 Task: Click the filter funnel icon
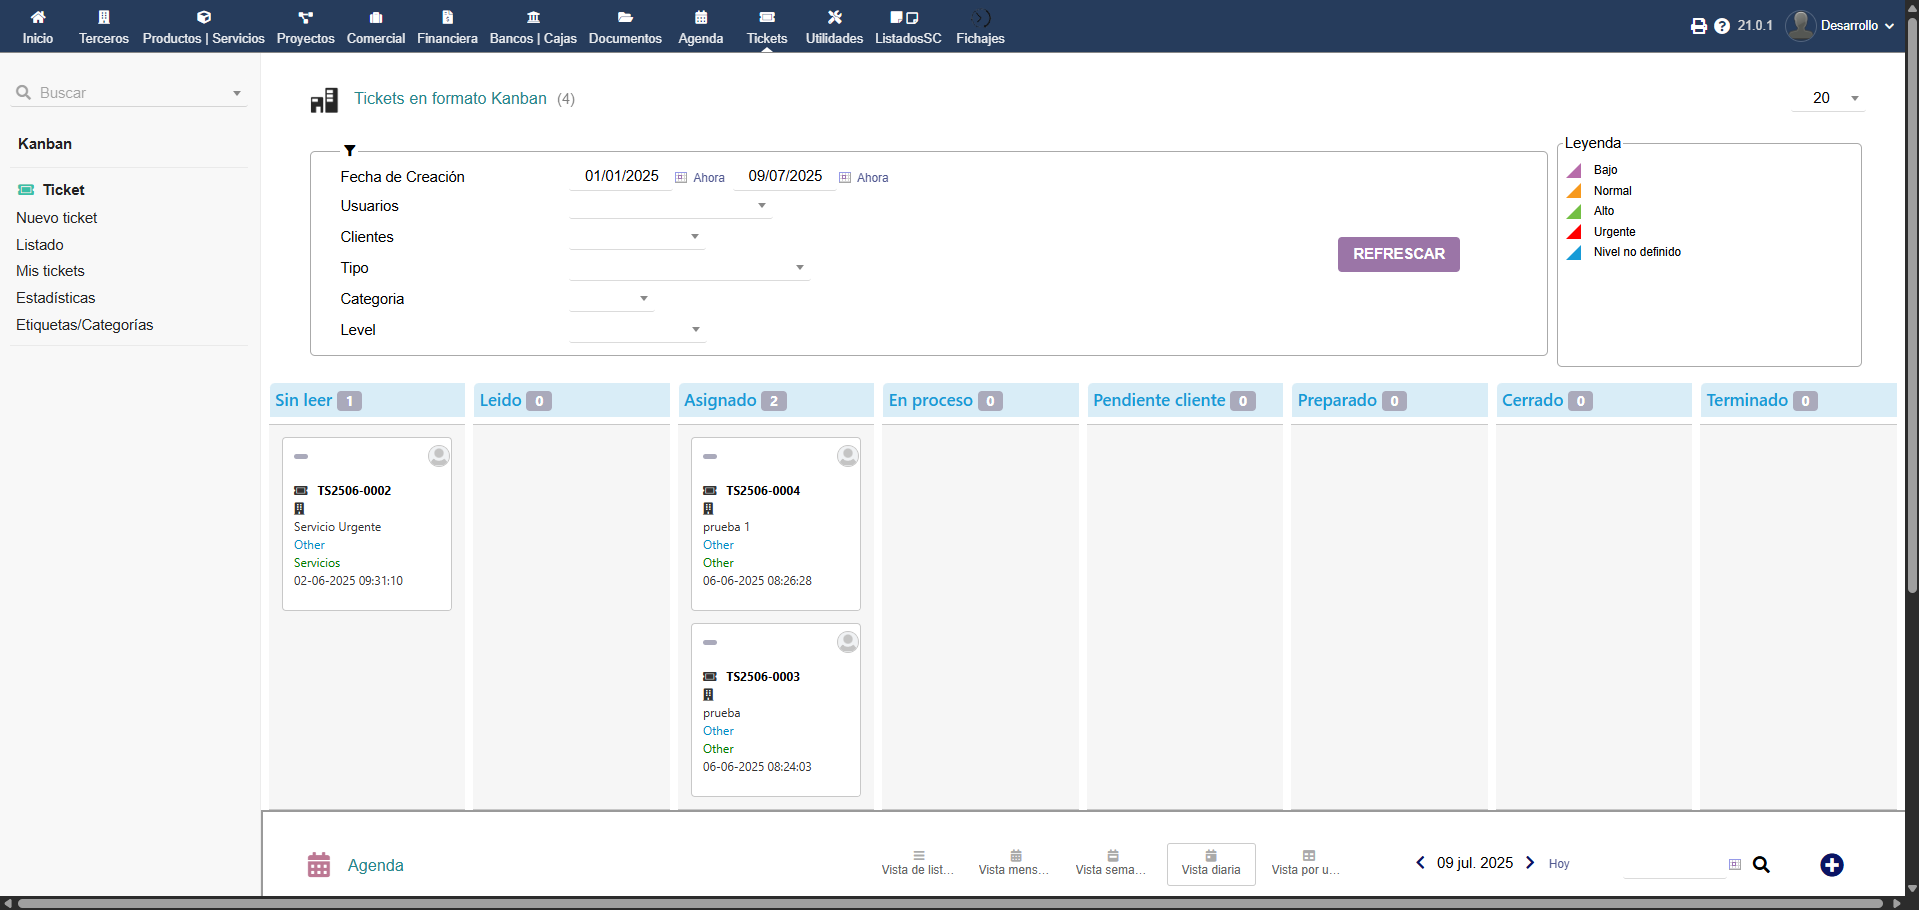click(350, 150)
